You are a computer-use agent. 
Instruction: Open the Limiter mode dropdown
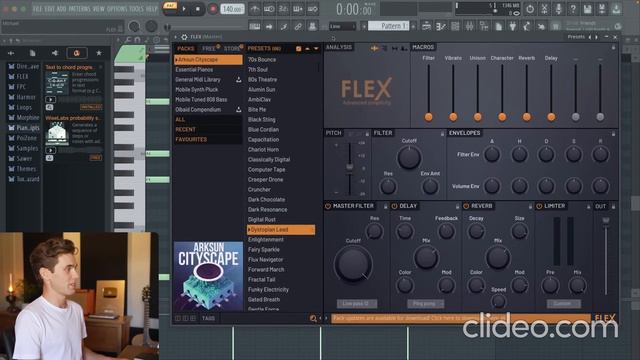click(x=563, y=304)
